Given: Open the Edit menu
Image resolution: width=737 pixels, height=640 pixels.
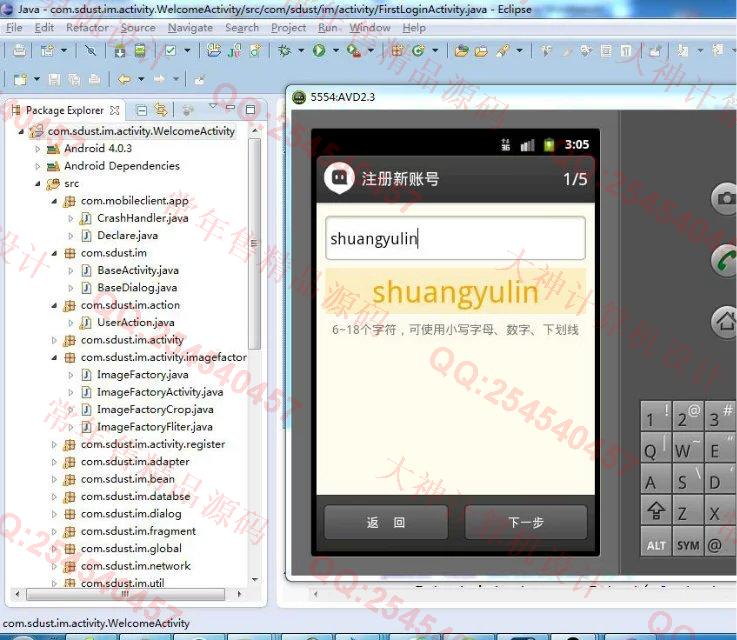Looking at the screenshot, I should 44,28.
